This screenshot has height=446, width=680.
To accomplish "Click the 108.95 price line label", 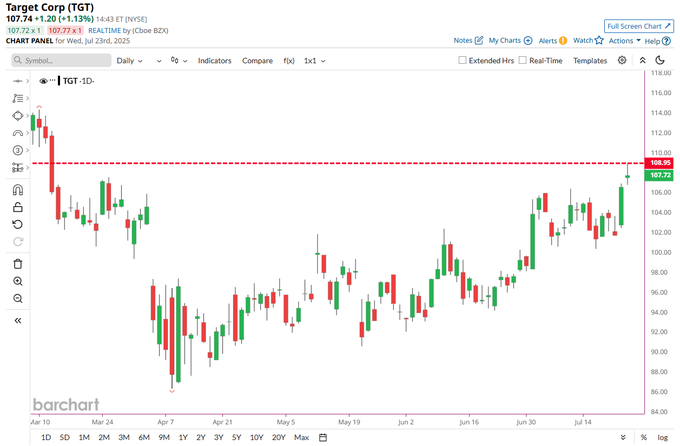I will pos(660,163).
